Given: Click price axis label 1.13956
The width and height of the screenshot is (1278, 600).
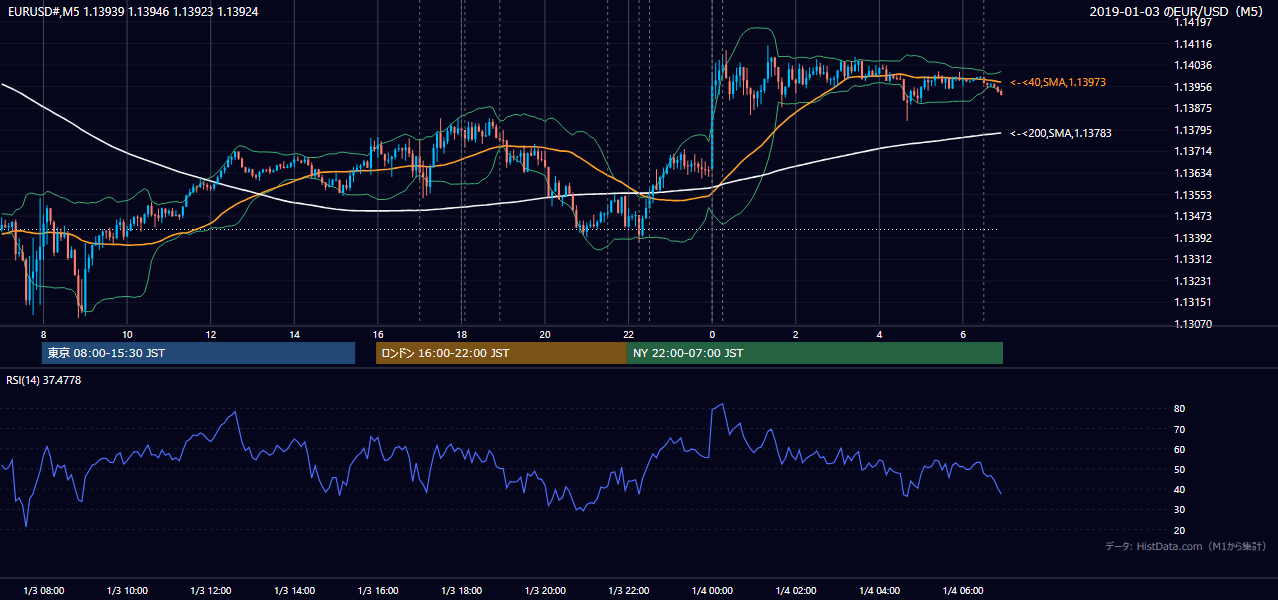Looking at the screenshot, I should pos(1192,87).
